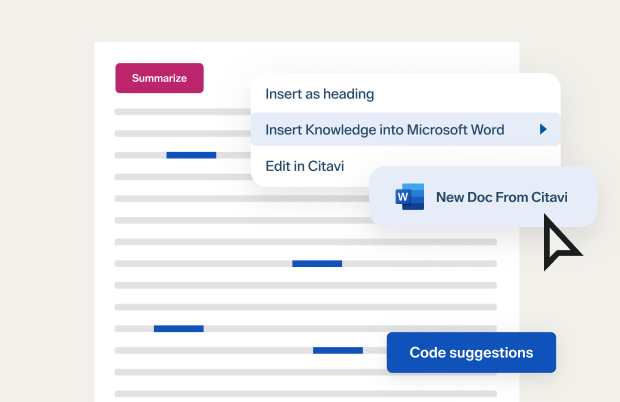Click blue highlight in the document's middle line

coord(317,263)
